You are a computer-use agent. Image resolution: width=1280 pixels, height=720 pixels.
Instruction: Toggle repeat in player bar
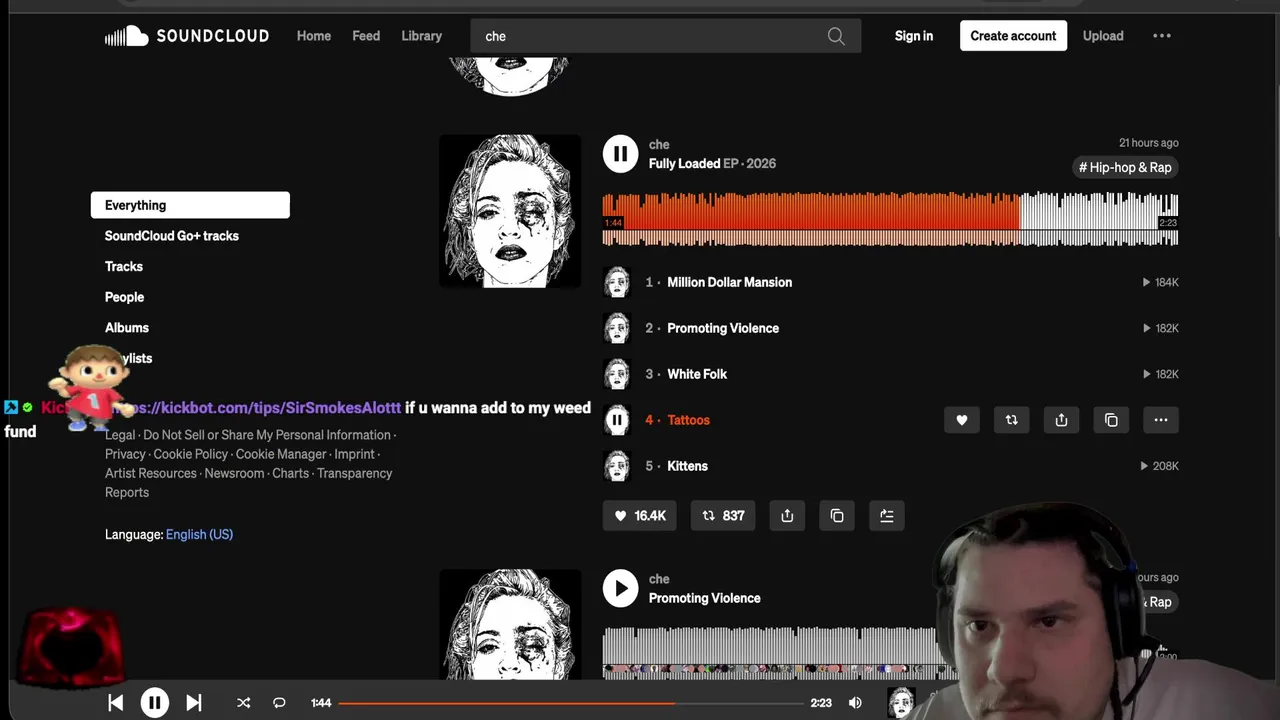279,703
